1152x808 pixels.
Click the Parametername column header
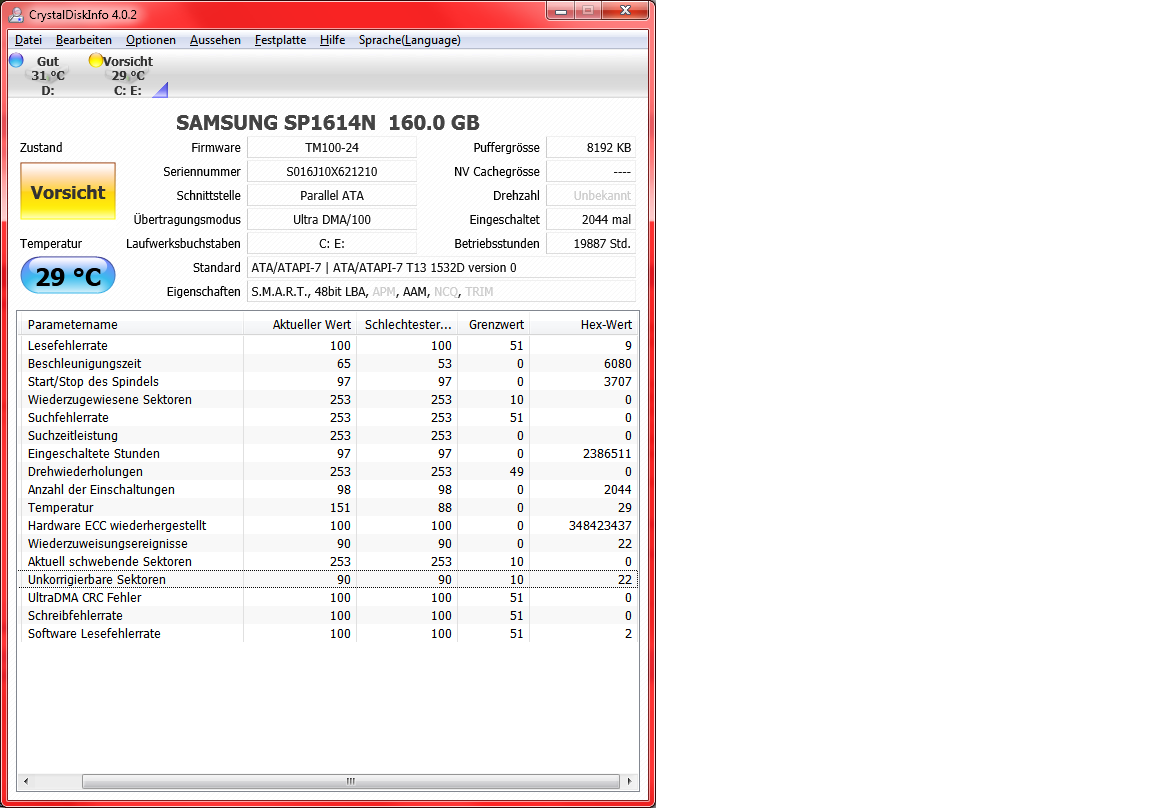tap(131, 324)
